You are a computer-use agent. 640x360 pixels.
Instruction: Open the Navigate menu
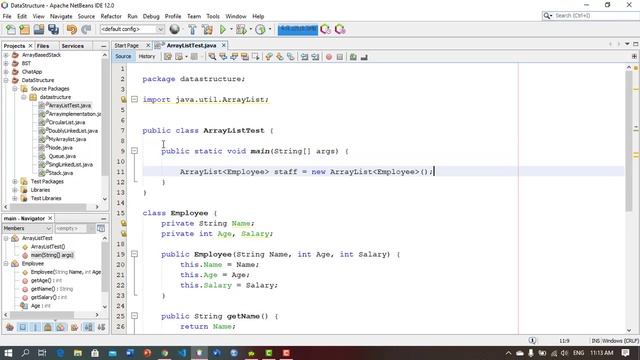pyautogui.click(x=61, y=16)
